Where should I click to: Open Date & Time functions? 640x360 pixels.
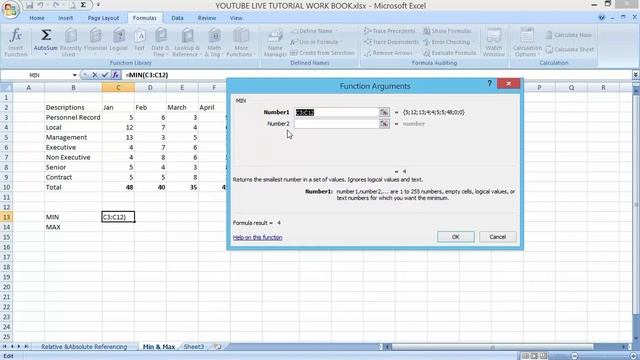point(160,42)
